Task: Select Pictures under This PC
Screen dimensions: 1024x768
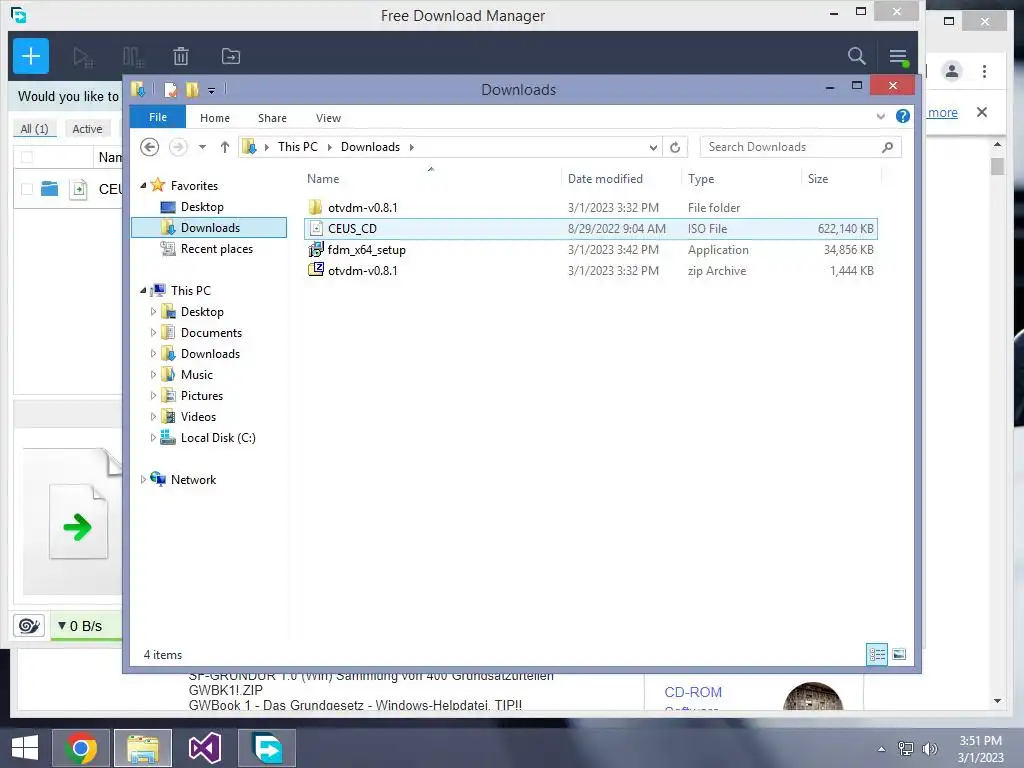Action: [x=201, y=396]
